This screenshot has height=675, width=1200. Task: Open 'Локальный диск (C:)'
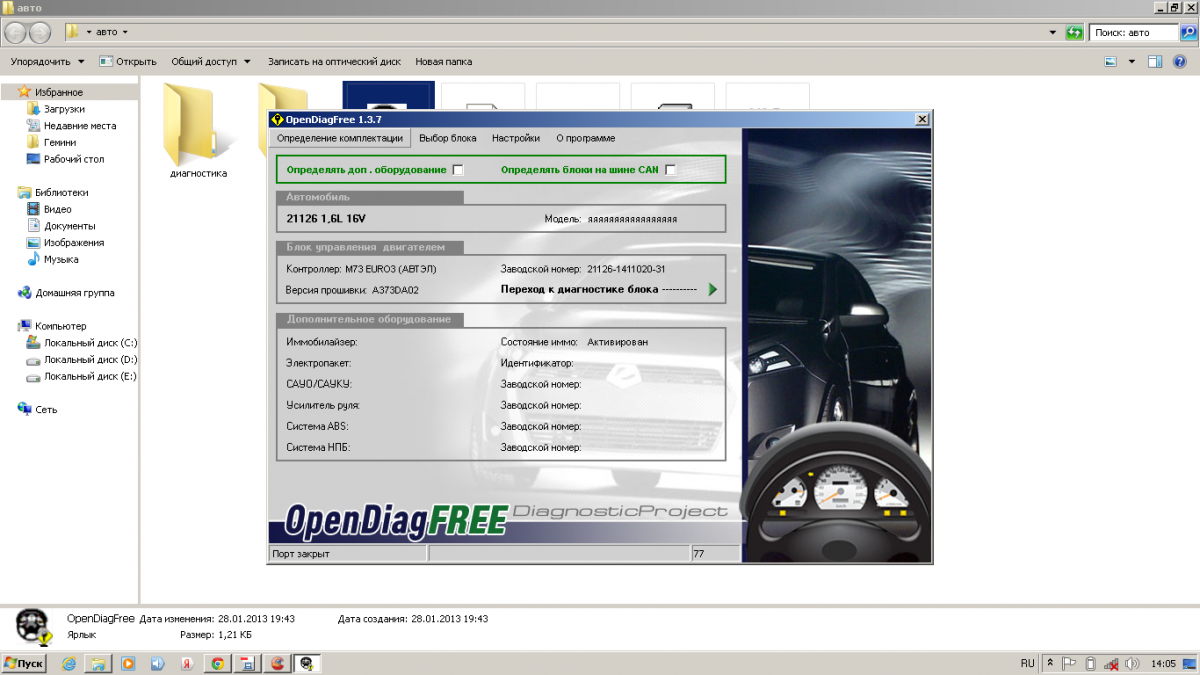click(x=90, y=343)
